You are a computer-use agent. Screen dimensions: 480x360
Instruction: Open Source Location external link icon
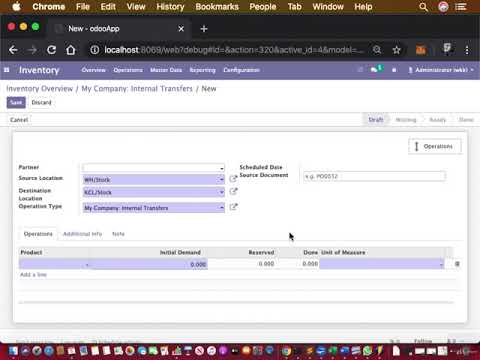[233, 179]
